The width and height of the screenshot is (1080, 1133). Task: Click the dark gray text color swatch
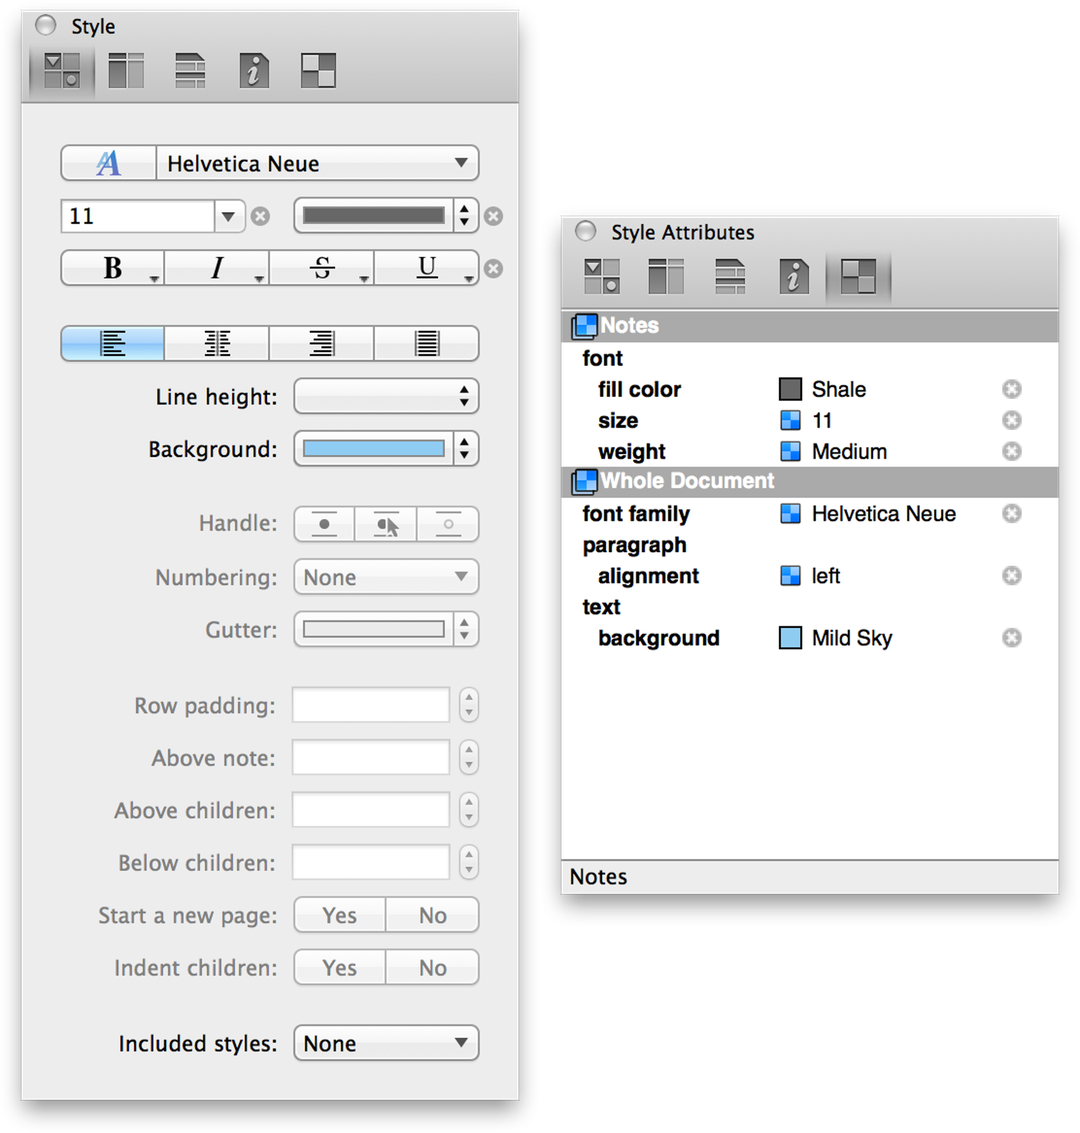click(373, 216)
